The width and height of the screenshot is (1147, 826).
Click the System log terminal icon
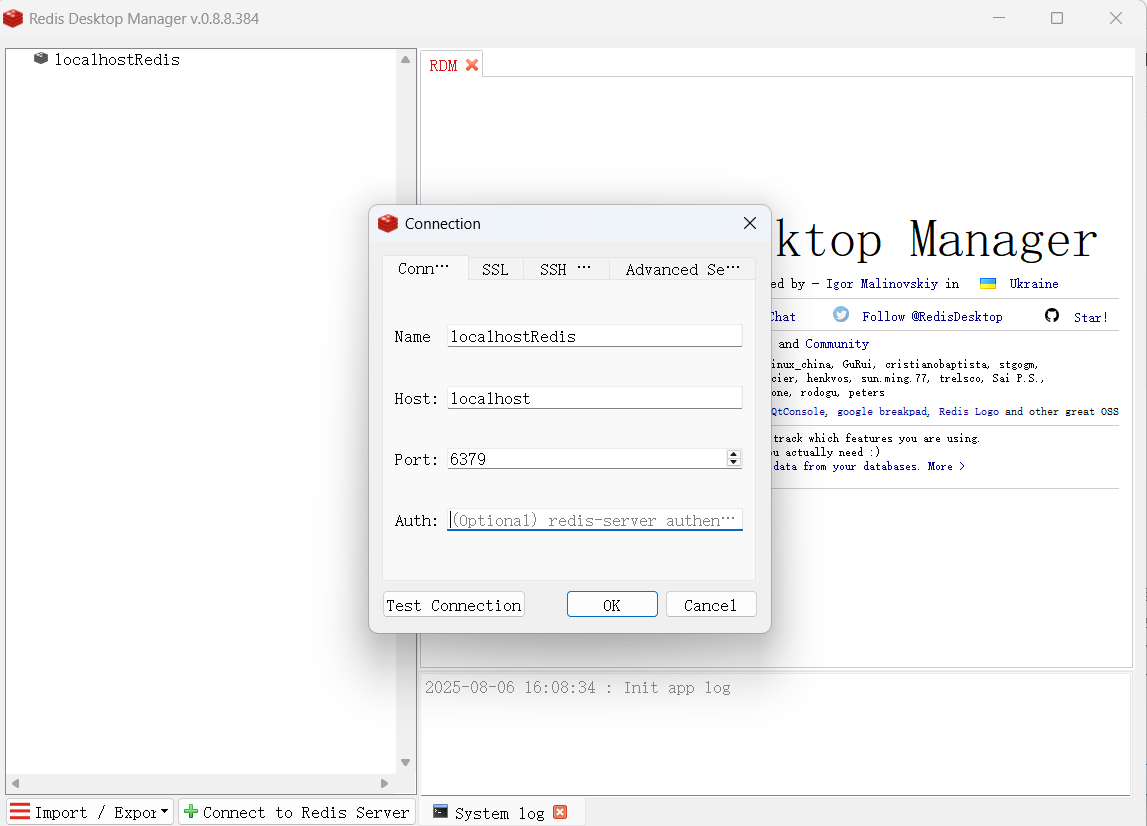pyautogui.click(x=440, y=811)
